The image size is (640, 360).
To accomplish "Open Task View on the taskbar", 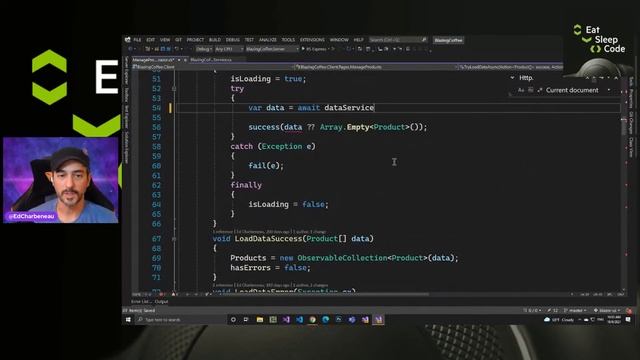I will tap(246, 320).
